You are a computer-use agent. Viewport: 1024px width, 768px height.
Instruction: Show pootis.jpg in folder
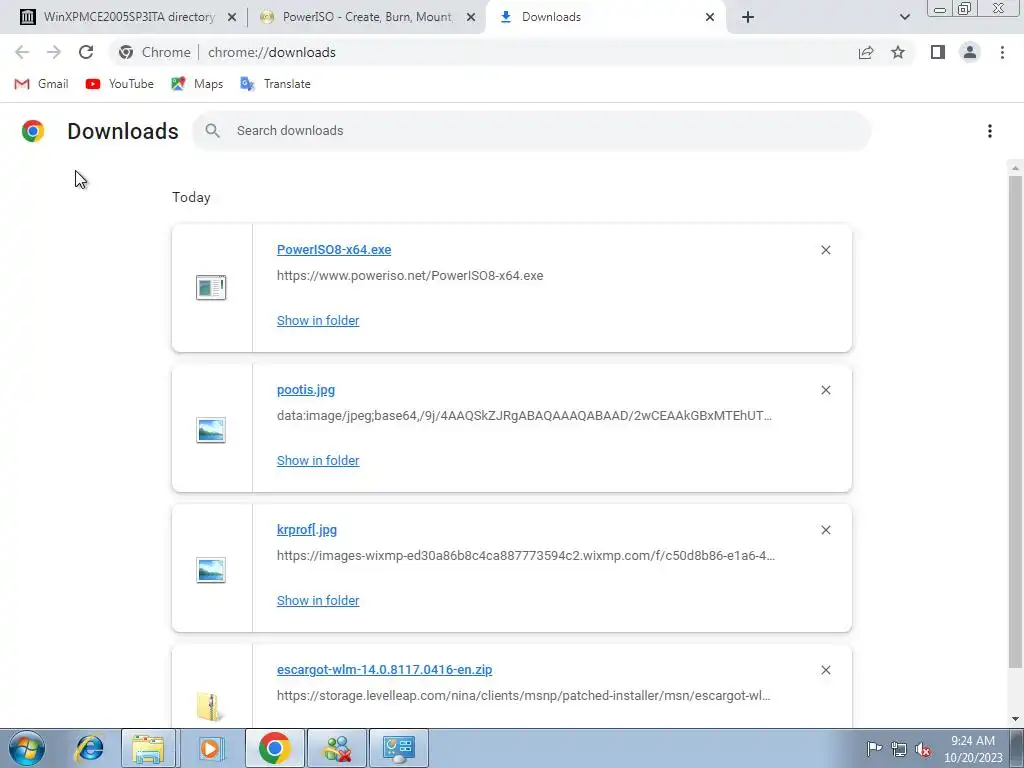[318, 460]
